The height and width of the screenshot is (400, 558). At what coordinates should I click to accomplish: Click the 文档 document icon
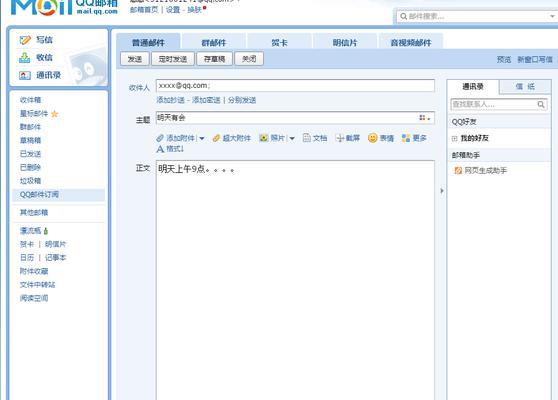(306, 138)
